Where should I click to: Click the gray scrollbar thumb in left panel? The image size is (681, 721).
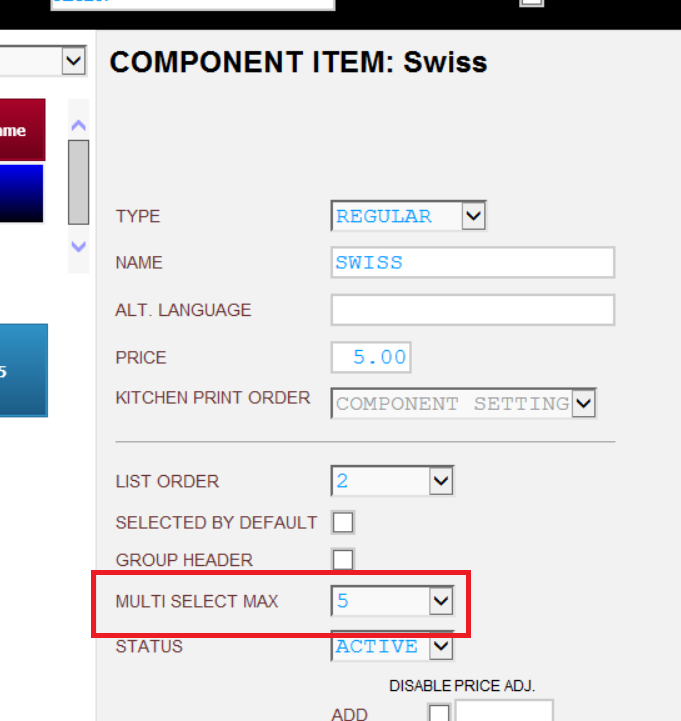79,183
